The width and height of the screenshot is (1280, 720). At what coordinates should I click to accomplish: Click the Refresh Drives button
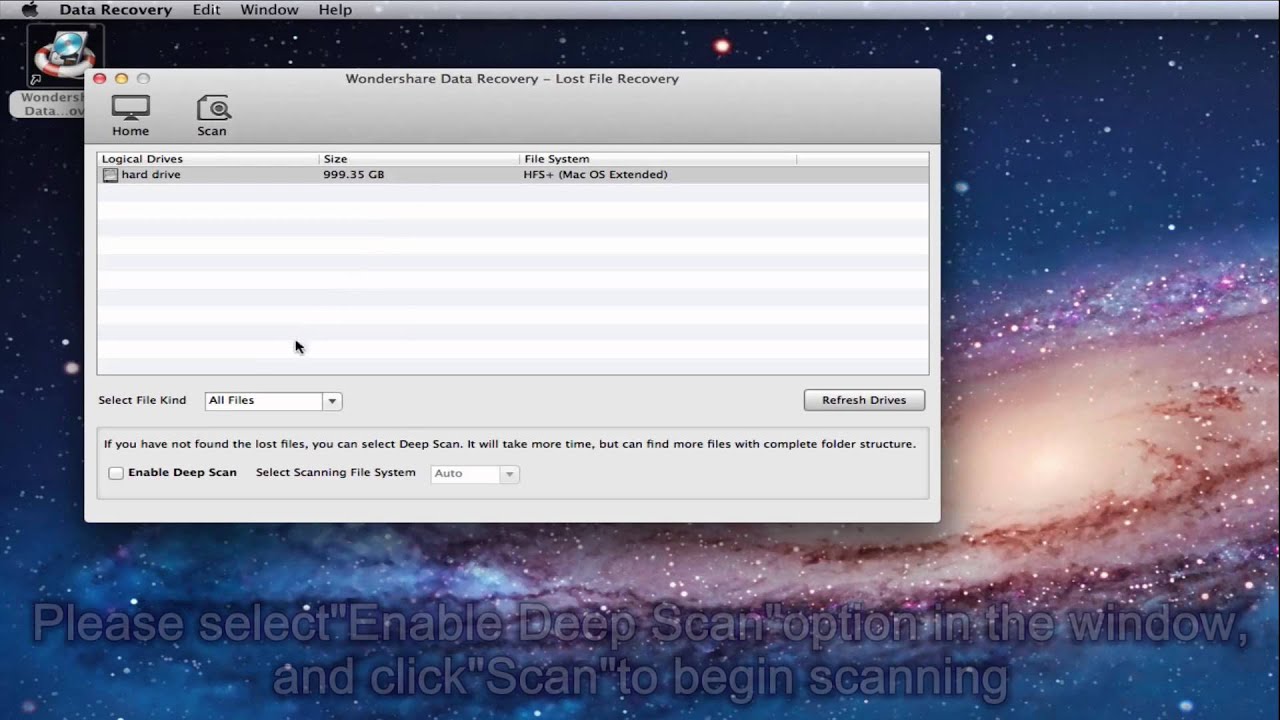click(x=864, y=400)
